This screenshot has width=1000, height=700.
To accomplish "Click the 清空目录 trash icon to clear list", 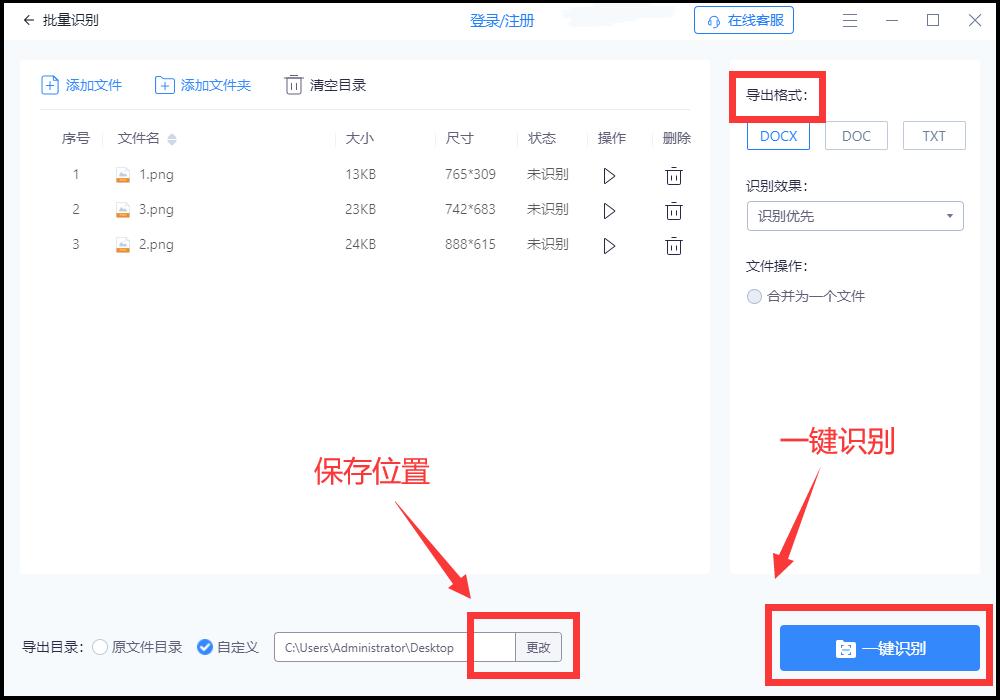I will click(x=294, y=85).
